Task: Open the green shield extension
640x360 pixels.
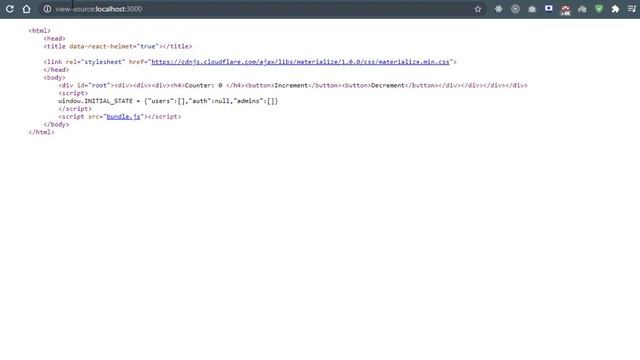Action: point(599,9)
